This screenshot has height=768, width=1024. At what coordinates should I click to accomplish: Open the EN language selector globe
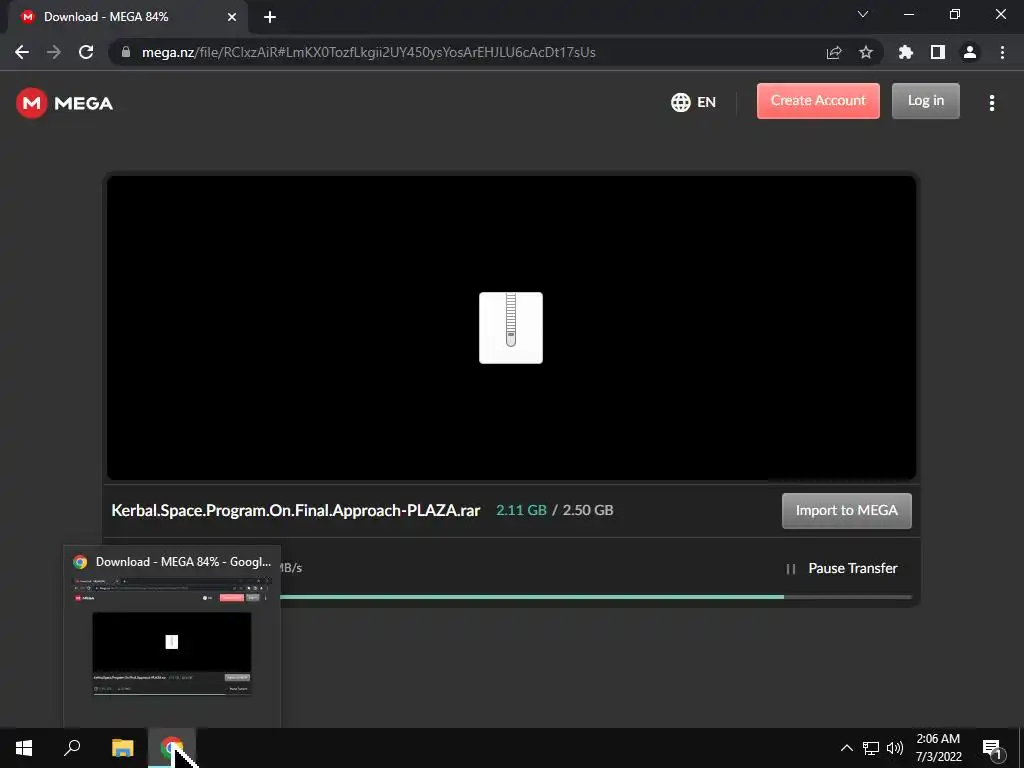click(x=693, y=103)
